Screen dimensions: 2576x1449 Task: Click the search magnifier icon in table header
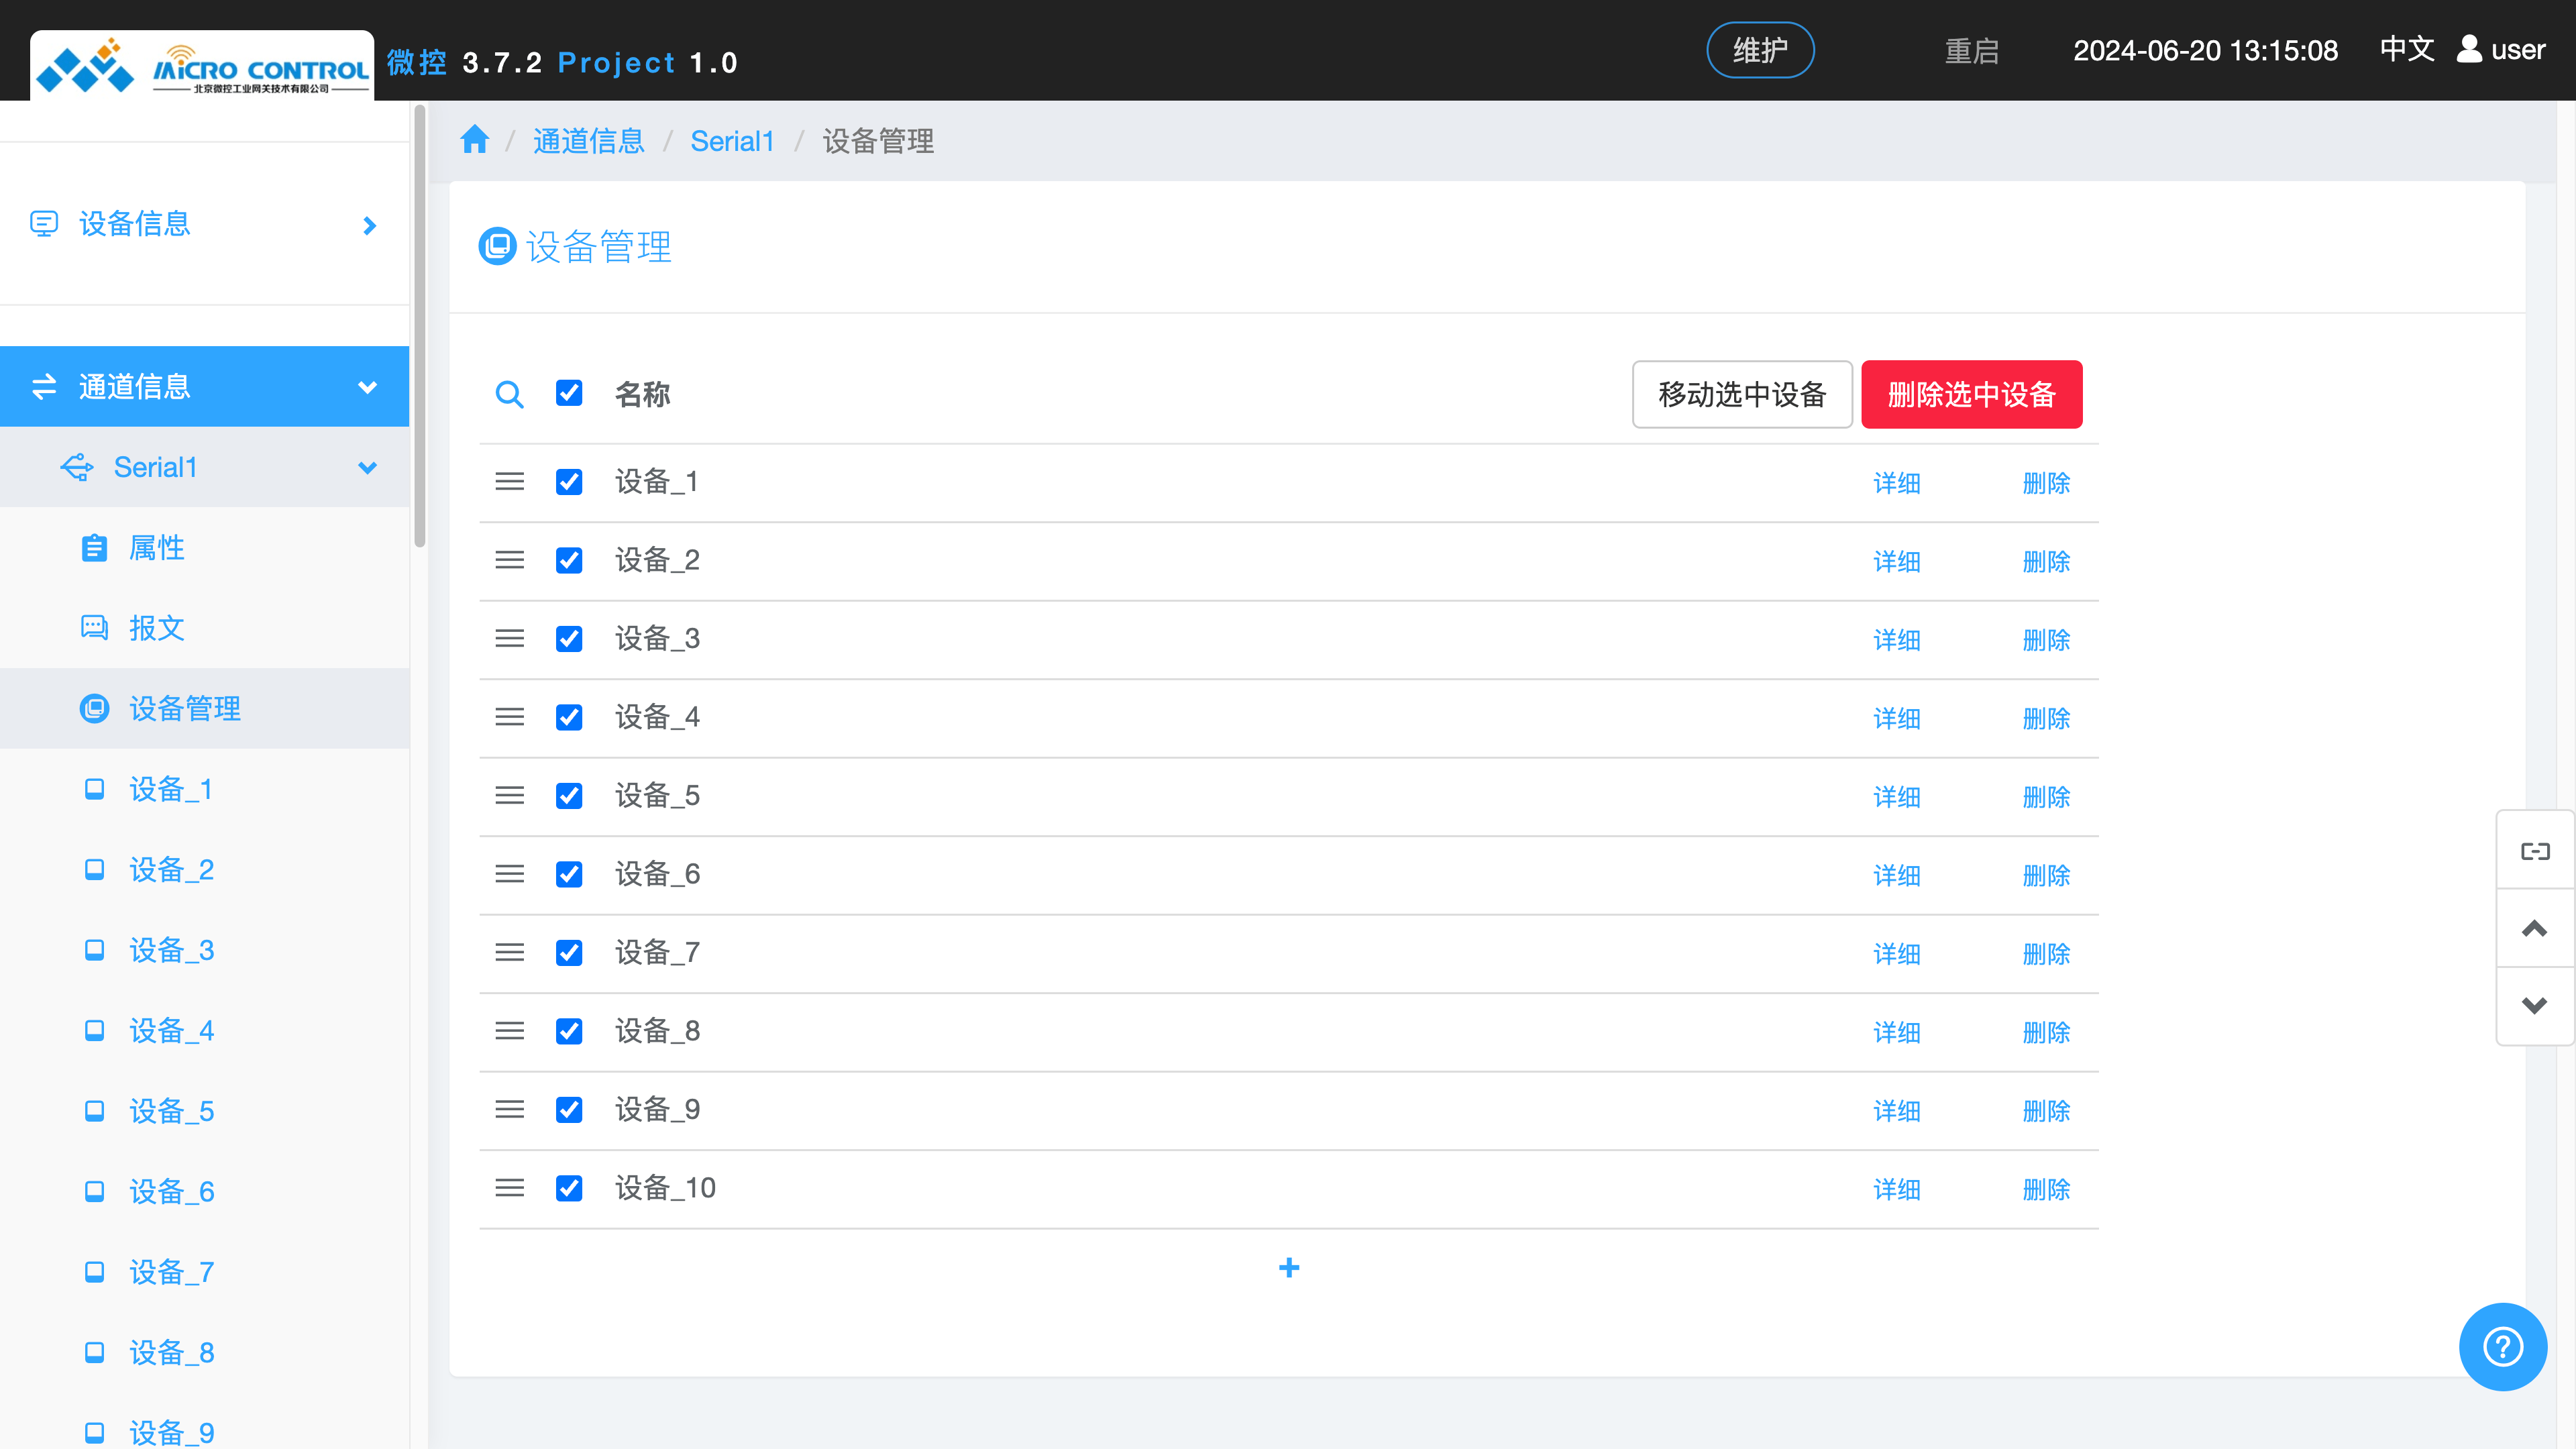509,394
